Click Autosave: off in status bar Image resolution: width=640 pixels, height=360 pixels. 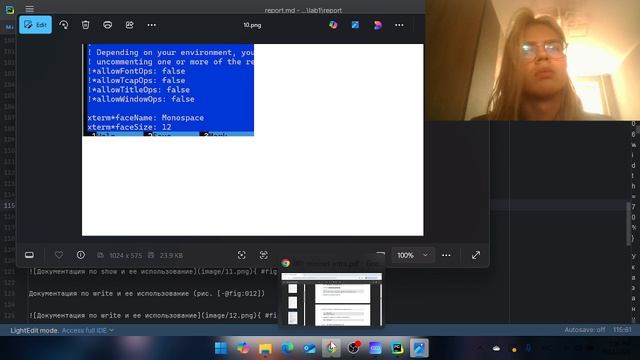pyautogui.click(x=584, y=330)
